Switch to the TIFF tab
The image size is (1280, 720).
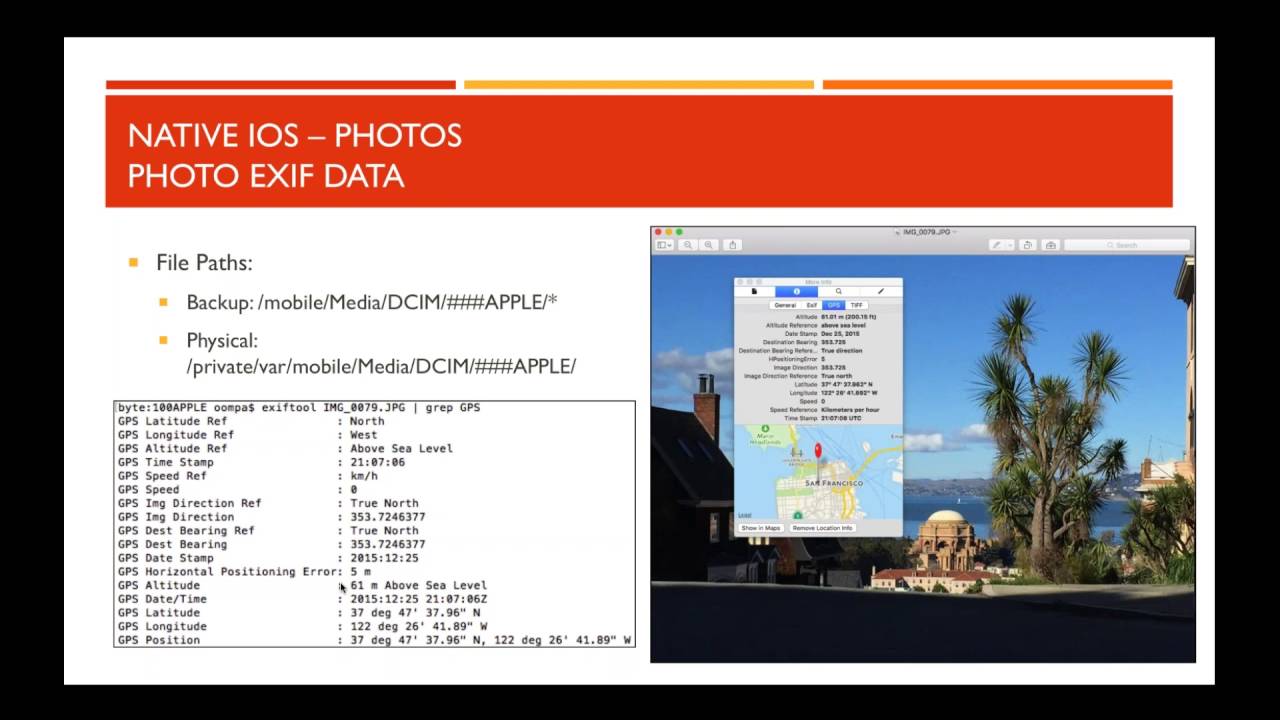pos(856,305)
